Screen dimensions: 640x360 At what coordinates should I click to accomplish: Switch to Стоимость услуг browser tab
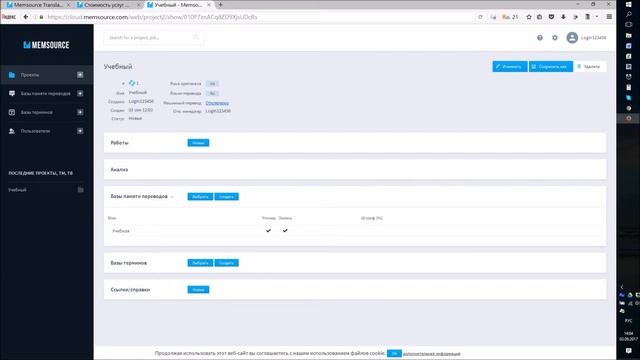108,5
